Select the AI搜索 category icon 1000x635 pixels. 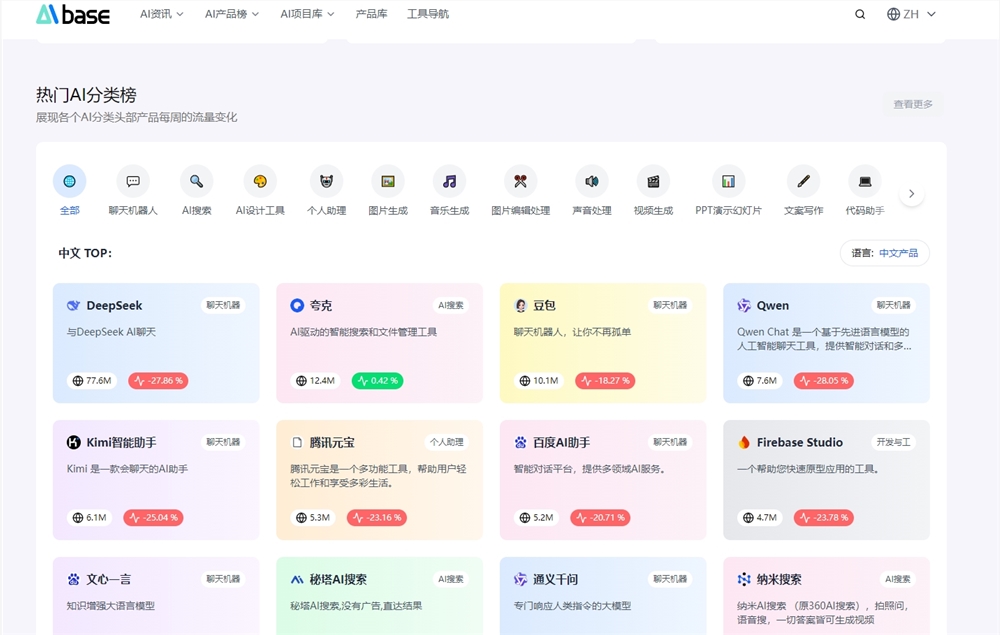[x=196, y=180]
